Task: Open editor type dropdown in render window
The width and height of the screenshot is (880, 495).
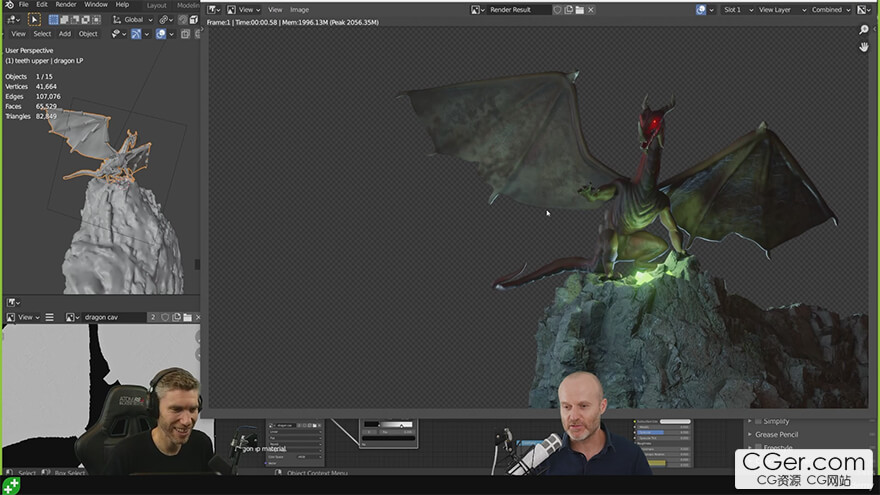Action: (214, 10)
